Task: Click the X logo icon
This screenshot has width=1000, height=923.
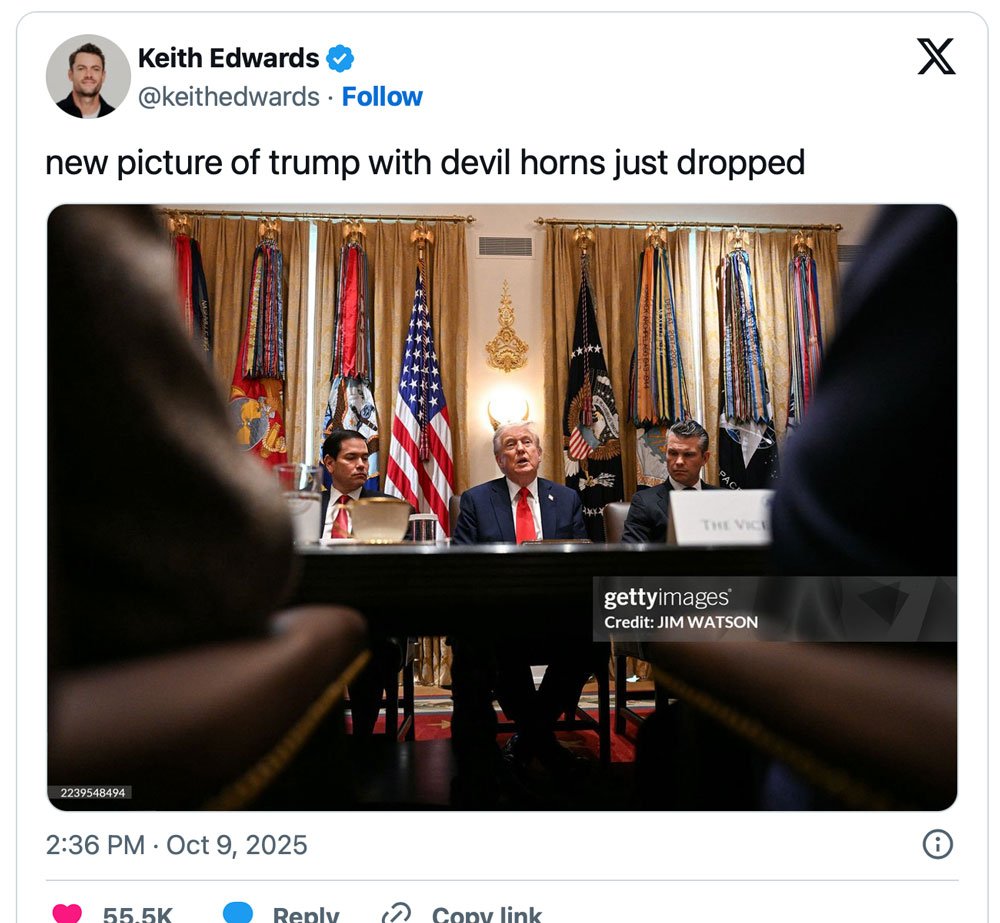Action: click(x=936, y=56)
